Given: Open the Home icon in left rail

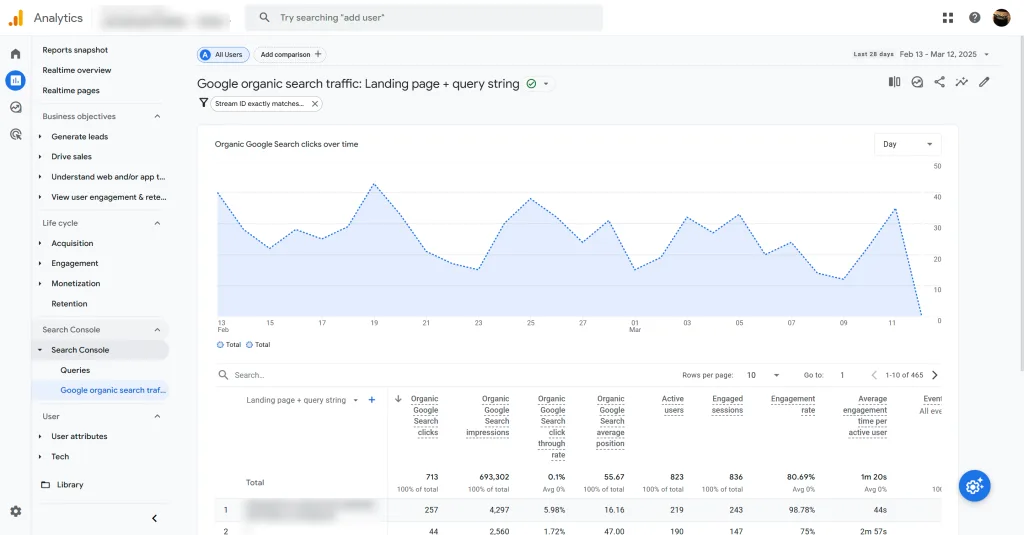Looking at the screenshot, I should 16,54.
